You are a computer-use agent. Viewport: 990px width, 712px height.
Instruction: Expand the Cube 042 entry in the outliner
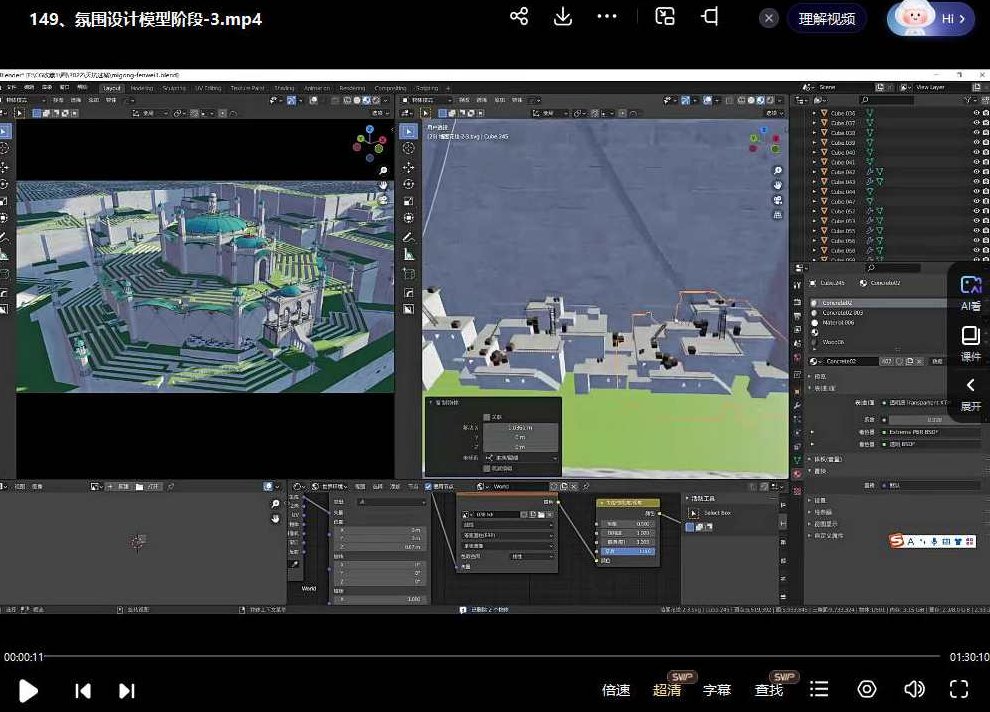[814, 172]
